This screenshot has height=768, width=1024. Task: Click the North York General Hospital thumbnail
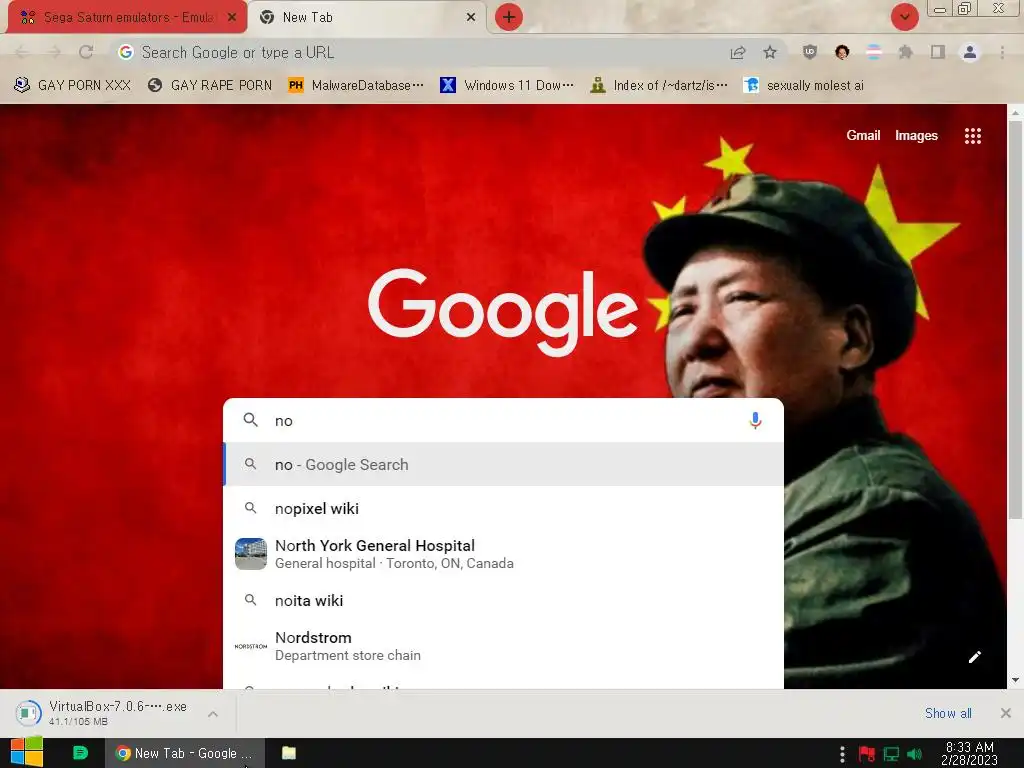click(251, 554)
